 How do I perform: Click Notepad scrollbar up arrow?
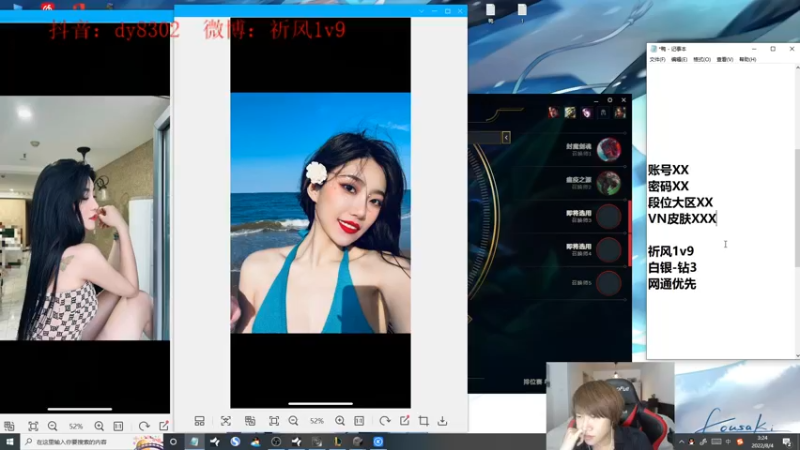pos(797,67)
